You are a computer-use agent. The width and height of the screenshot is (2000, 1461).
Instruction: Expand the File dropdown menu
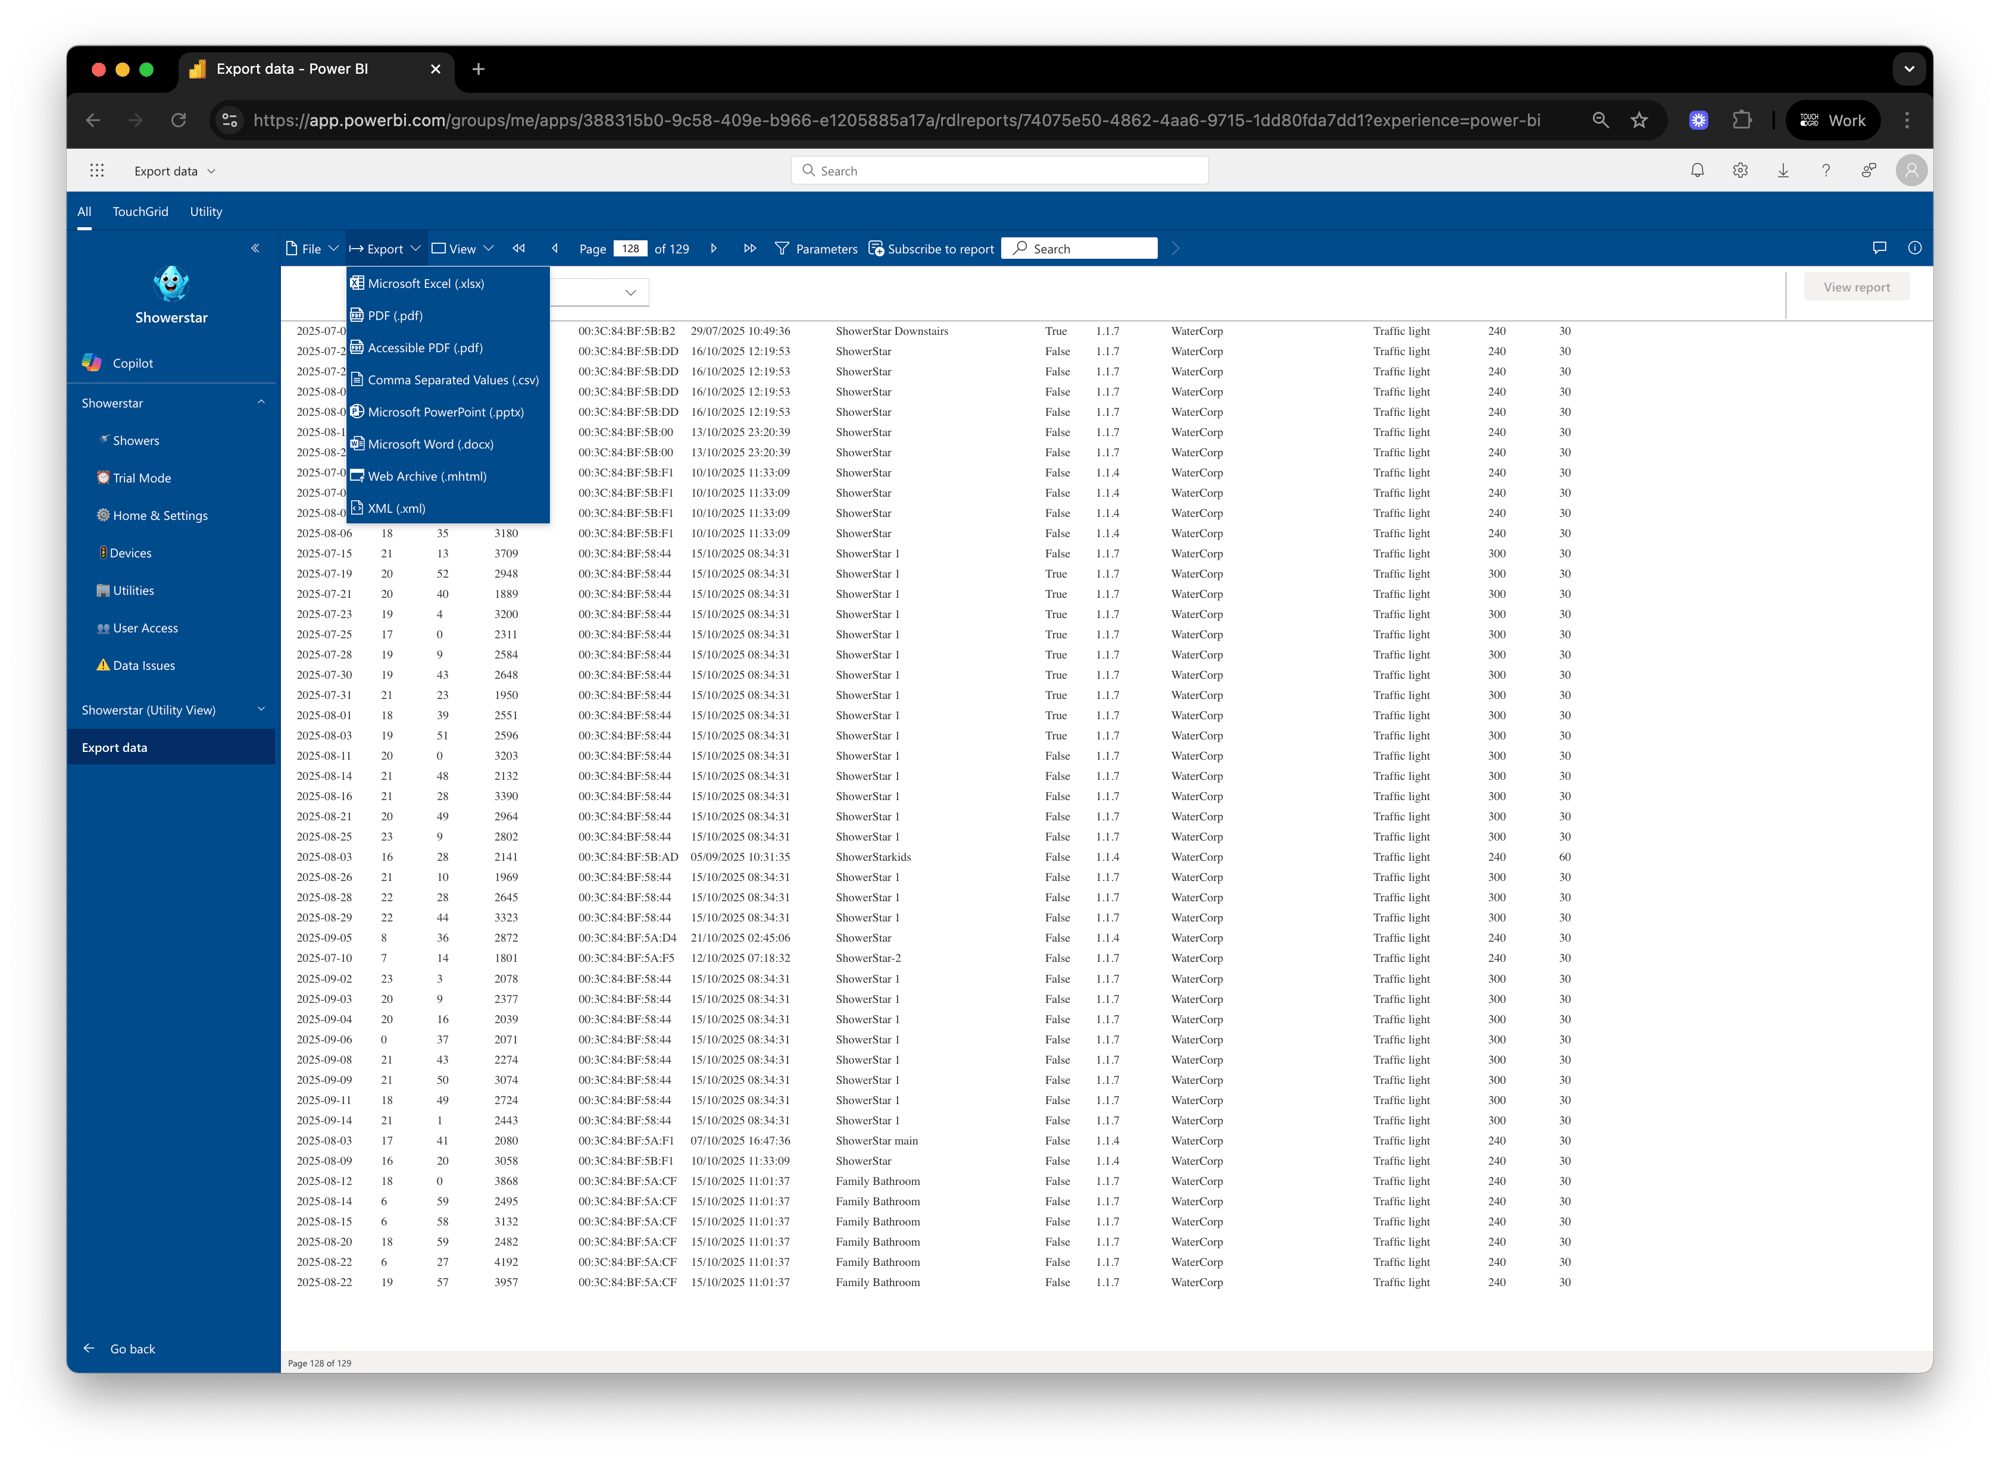[312, 249]
